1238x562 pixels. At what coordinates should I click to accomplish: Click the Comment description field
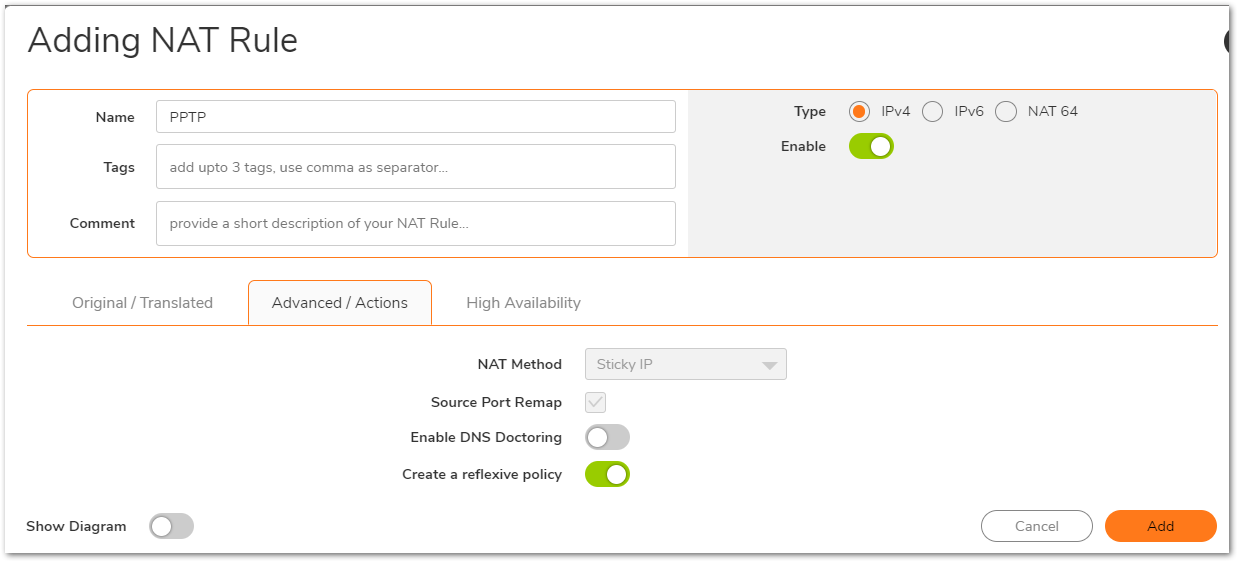point(415,223)
